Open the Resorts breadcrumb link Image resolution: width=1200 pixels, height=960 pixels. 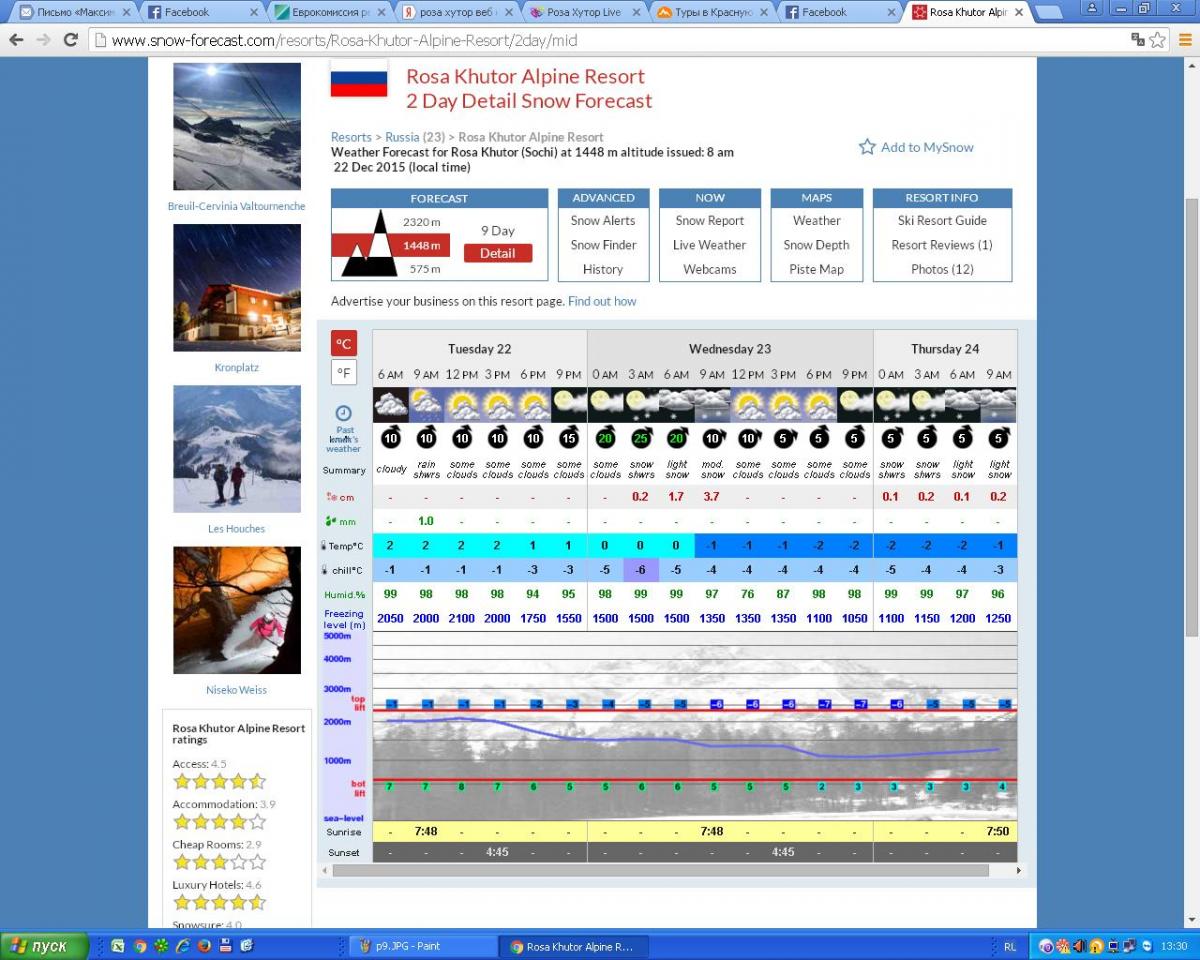[x=351, y=137]
